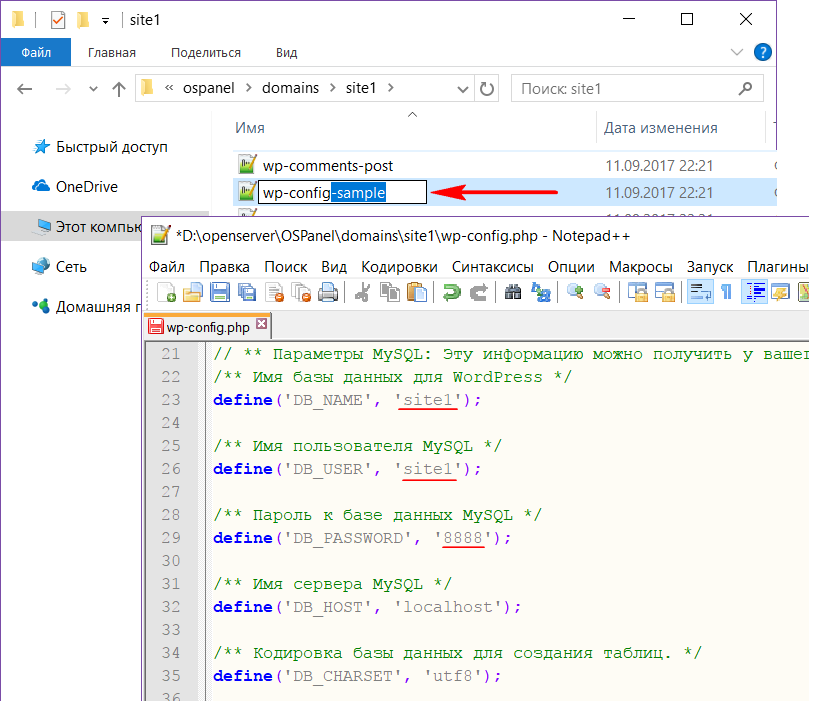Open the Quick Access Toolbar customize dropdown
The image size is (814, 701).
pos(105,21)
